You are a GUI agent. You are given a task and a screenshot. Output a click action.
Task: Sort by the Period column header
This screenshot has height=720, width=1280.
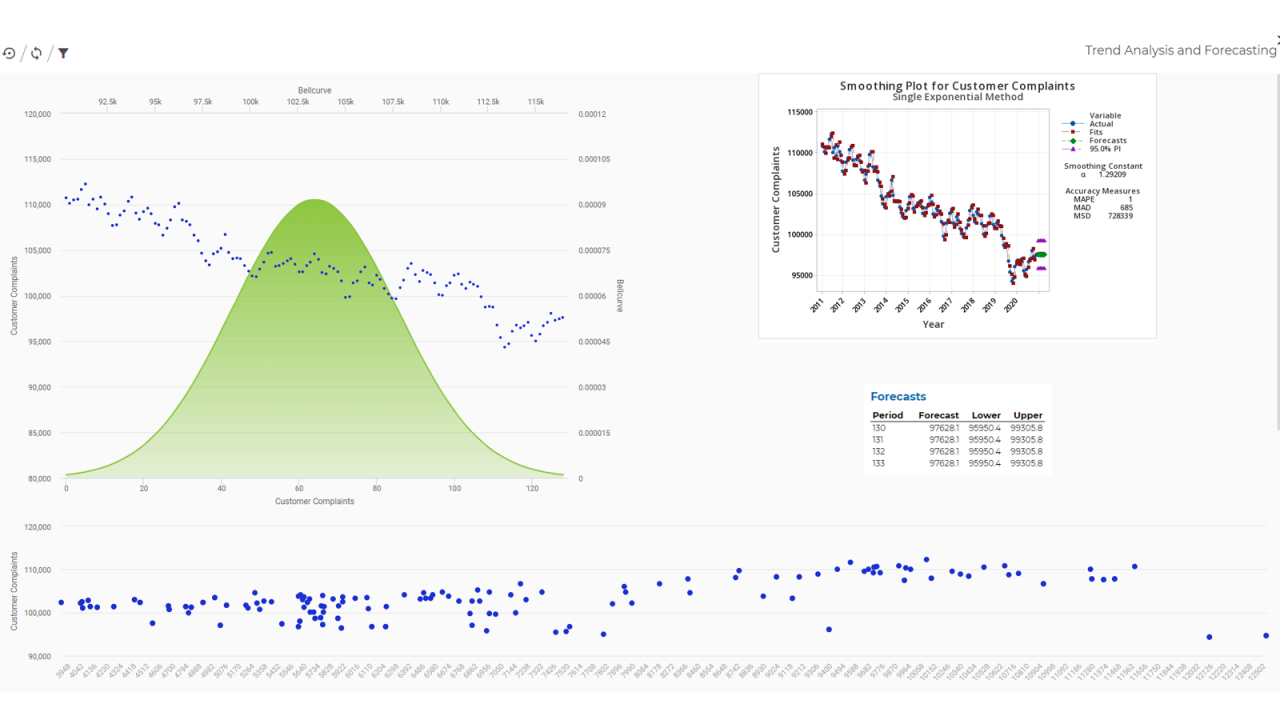pos(887,415)
